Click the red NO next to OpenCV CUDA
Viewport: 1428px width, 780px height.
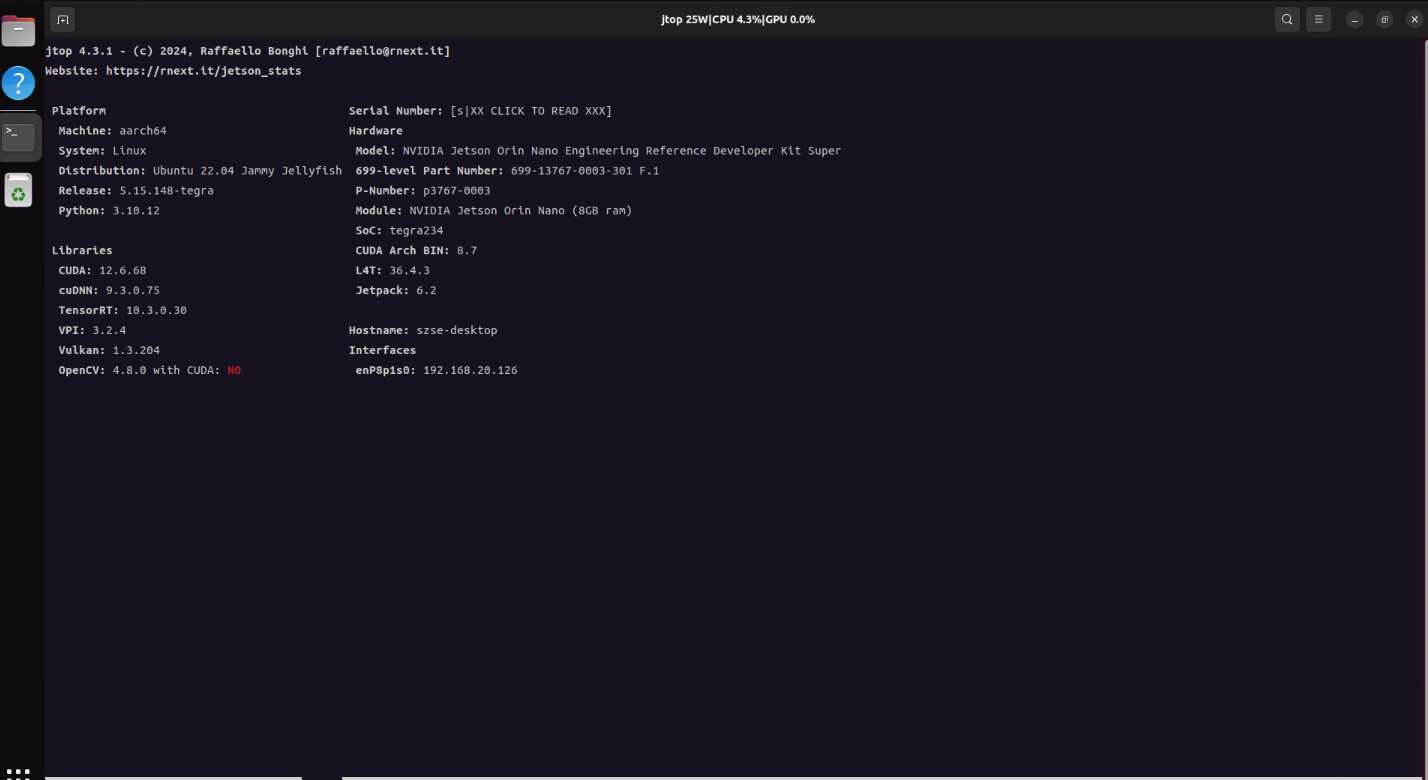click(234, 369)
